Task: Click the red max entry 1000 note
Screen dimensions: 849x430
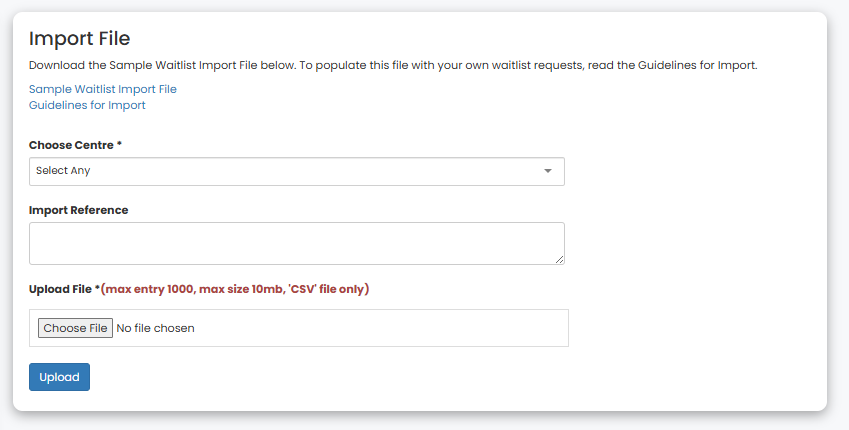Action: pyautogui.click(x=147, y=289)
